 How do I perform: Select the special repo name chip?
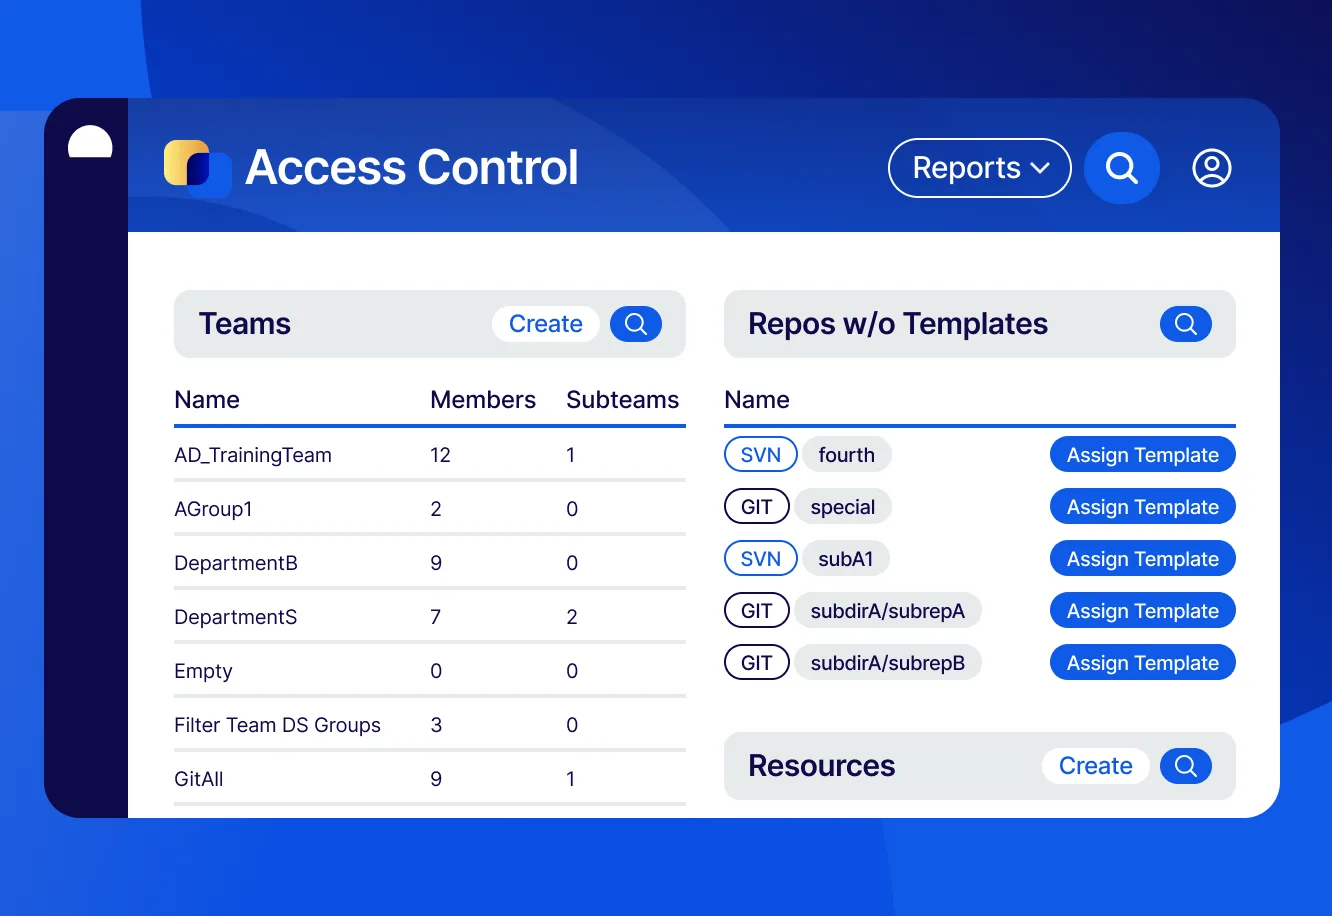pos(843,507)
